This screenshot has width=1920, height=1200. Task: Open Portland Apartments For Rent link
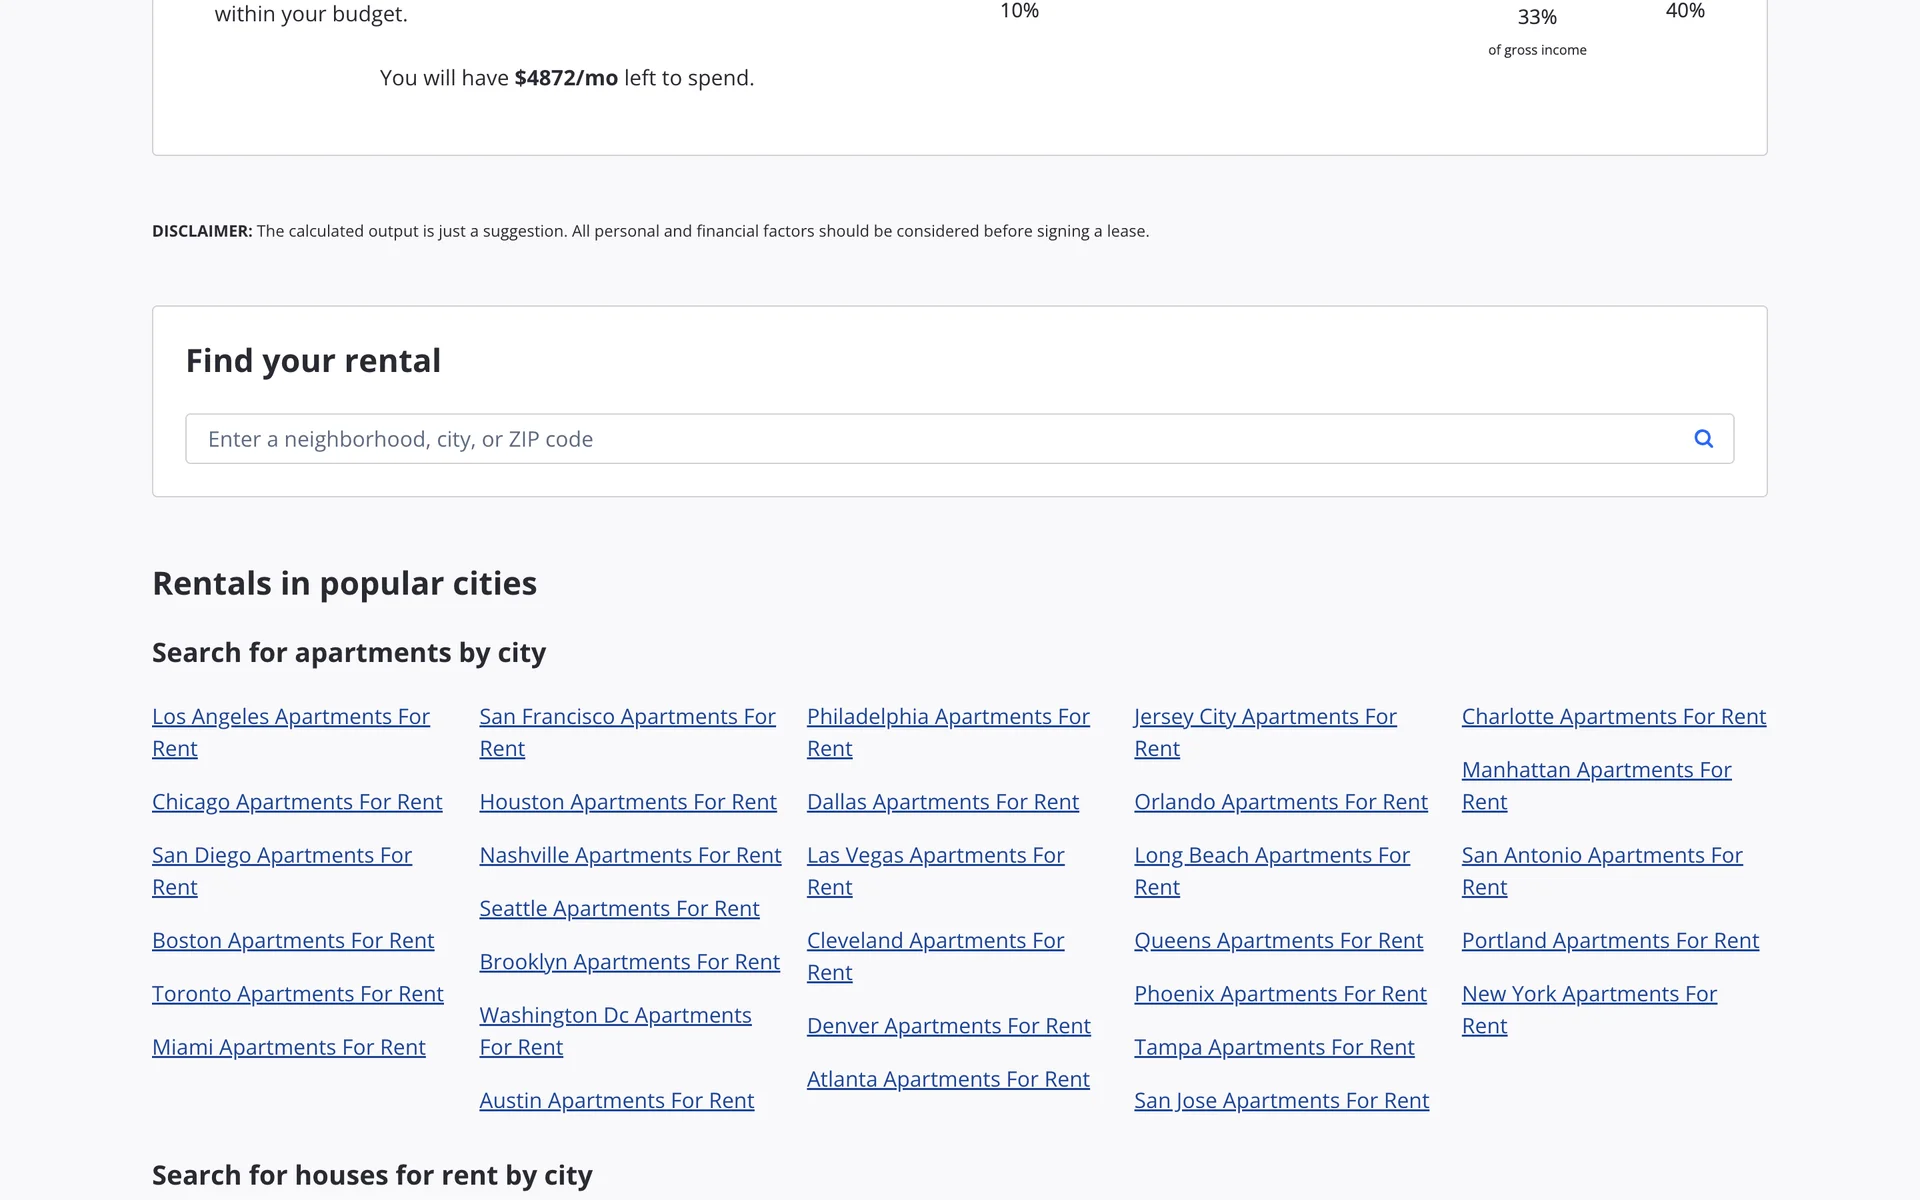click(x=1609, y=941)
